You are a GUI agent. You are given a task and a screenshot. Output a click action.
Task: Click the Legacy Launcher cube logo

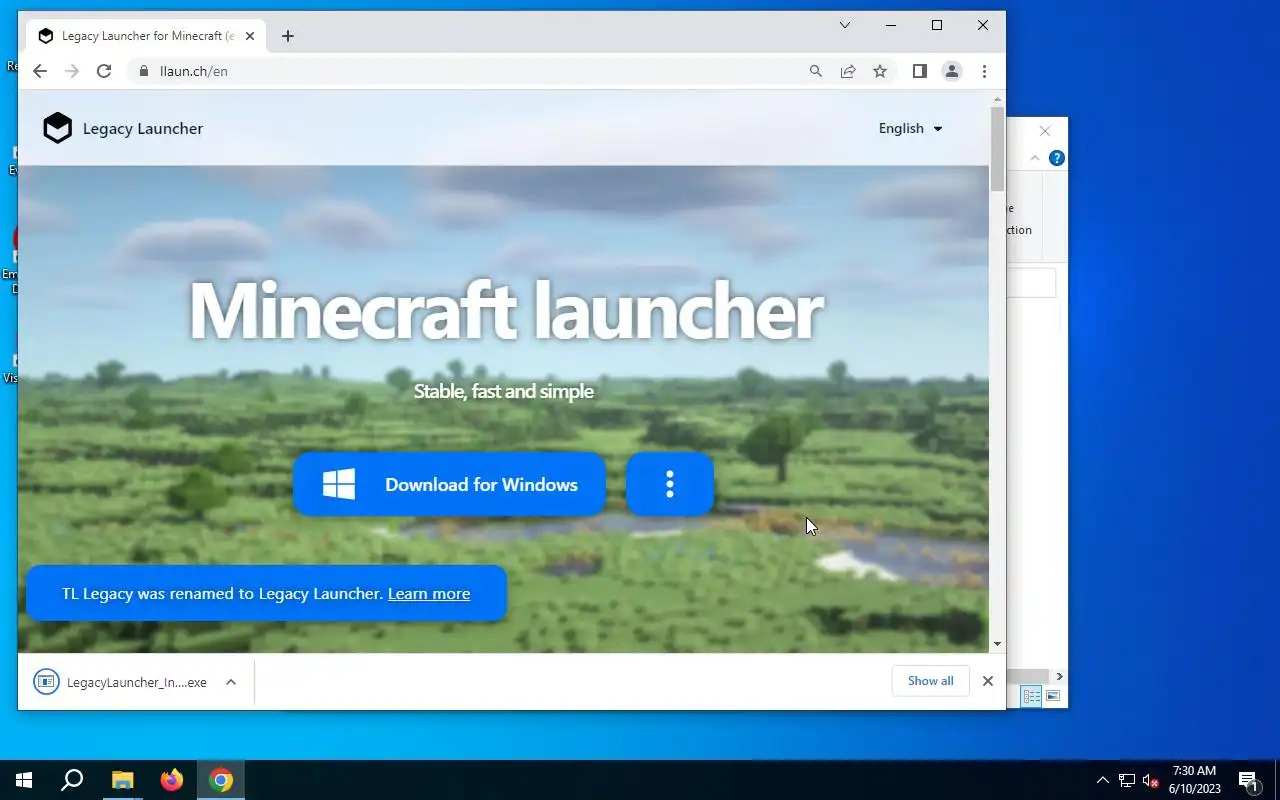pos(58,128)
